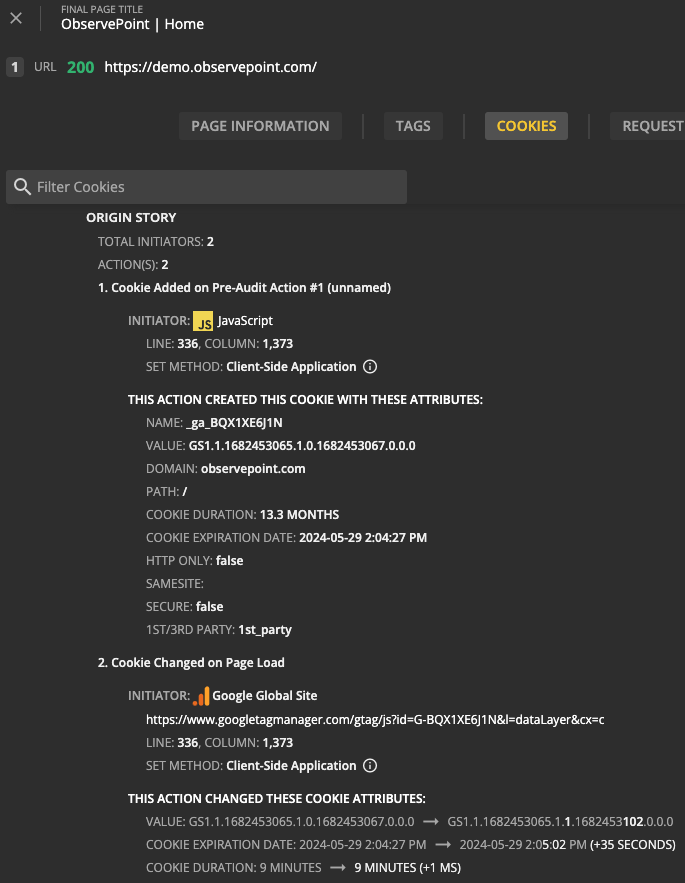Focus the Filter Cookies search field

click(206, 187)
